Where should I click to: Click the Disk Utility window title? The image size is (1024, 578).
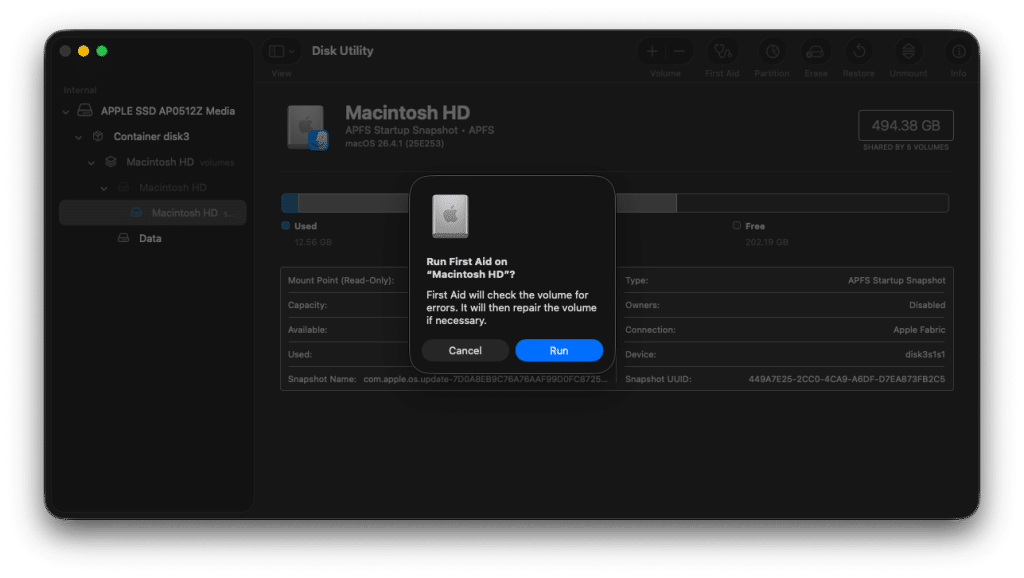coord(342,51)
